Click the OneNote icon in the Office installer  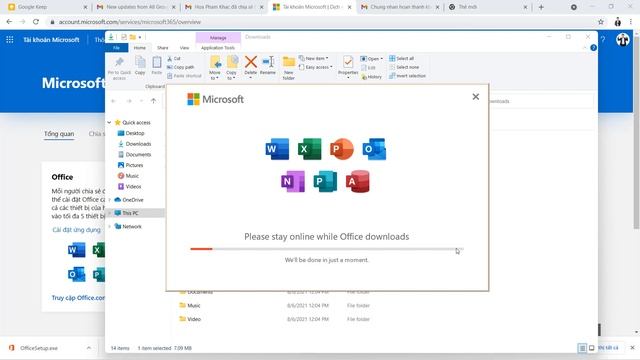click(293, 181)
